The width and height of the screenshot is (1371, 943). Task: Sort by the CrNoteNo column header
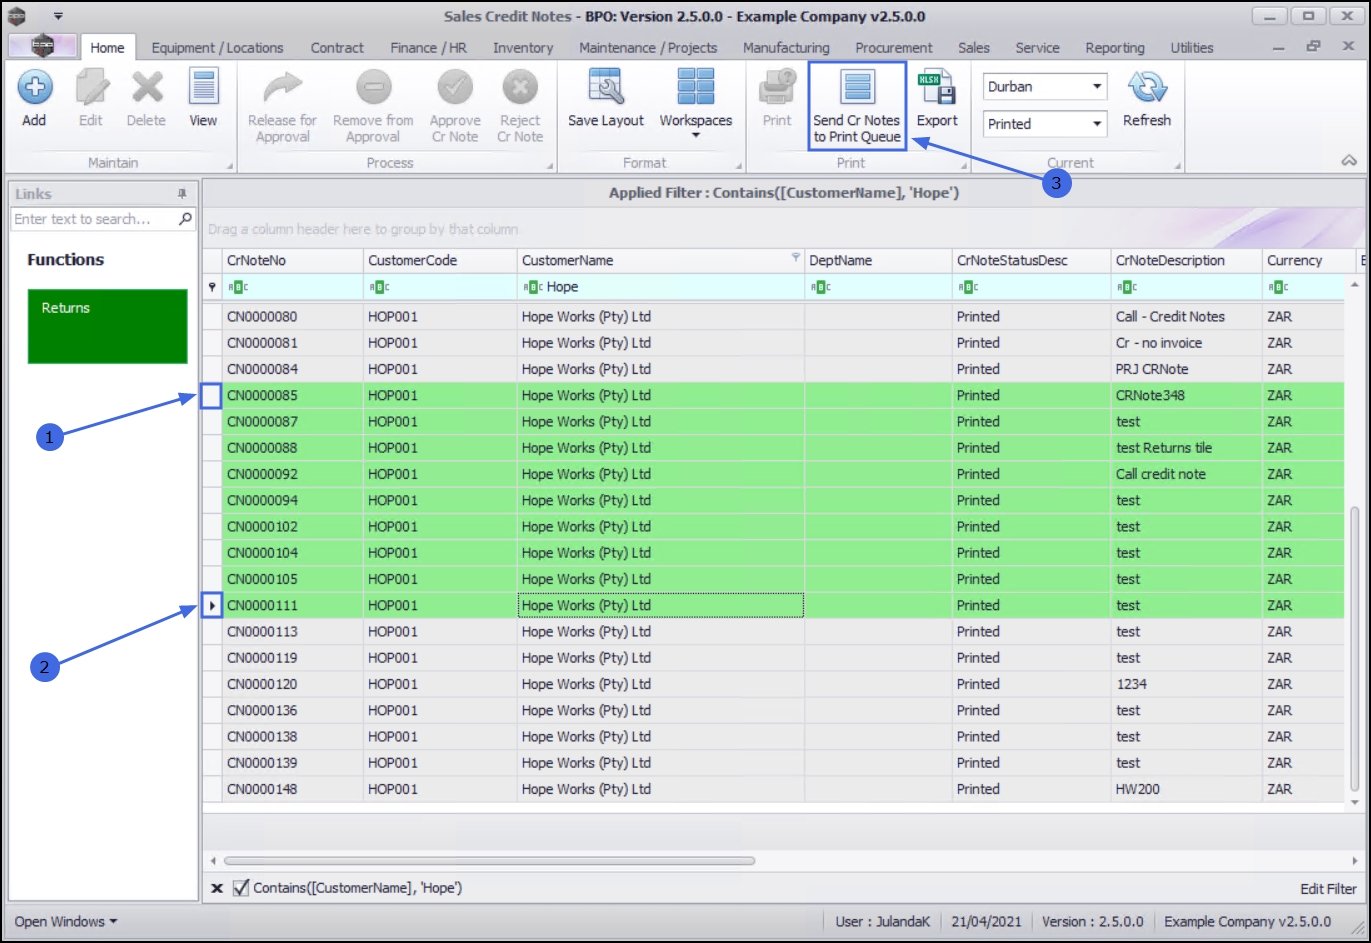pyautogui.click(x=292, y=260)
